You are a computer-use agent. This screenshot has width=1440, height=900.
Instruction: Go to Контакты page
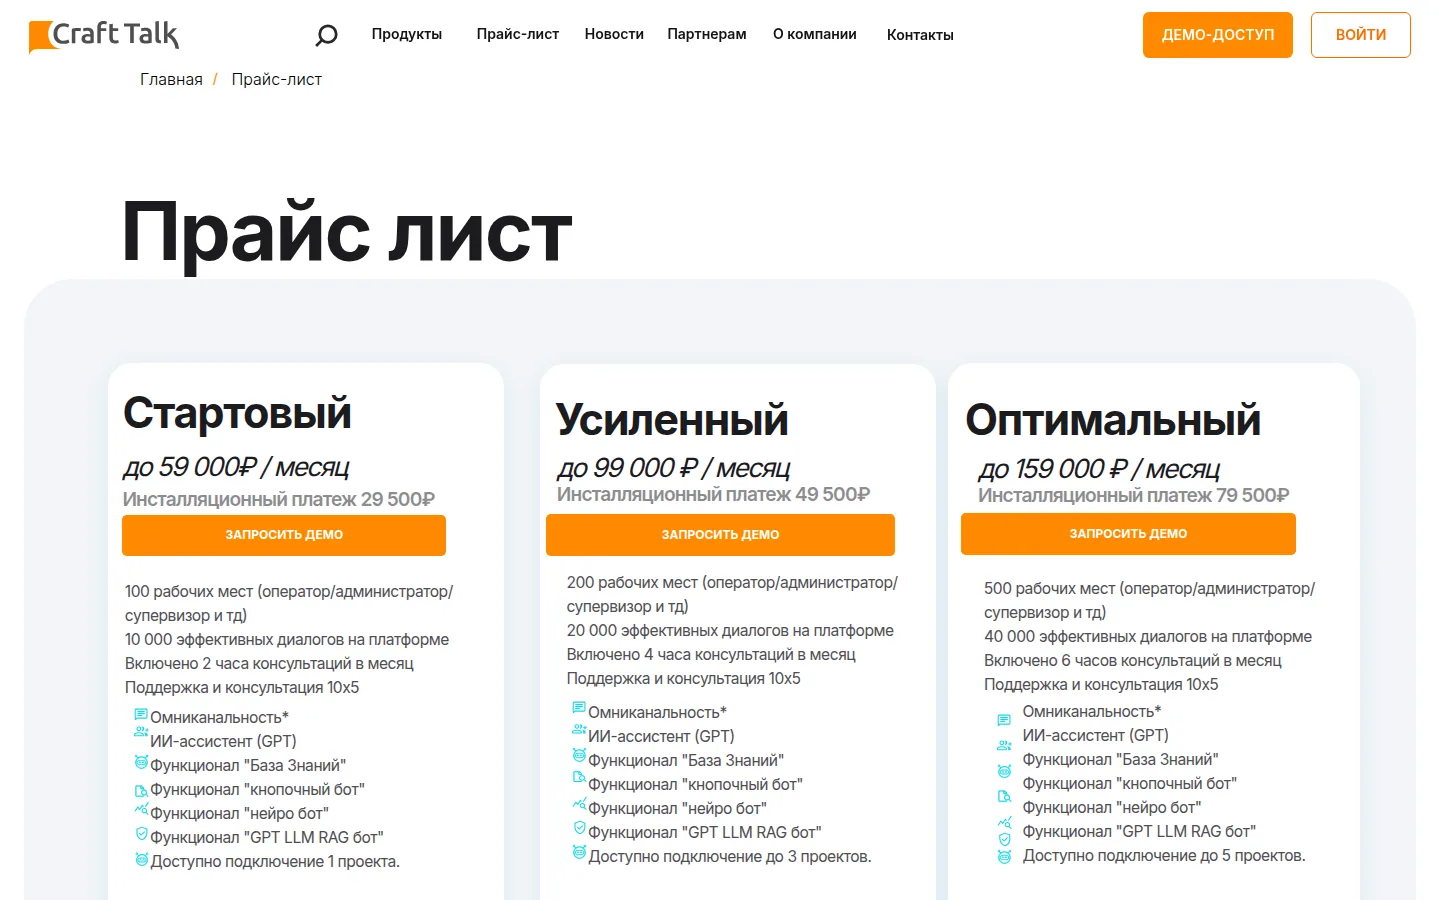point(920,35)
